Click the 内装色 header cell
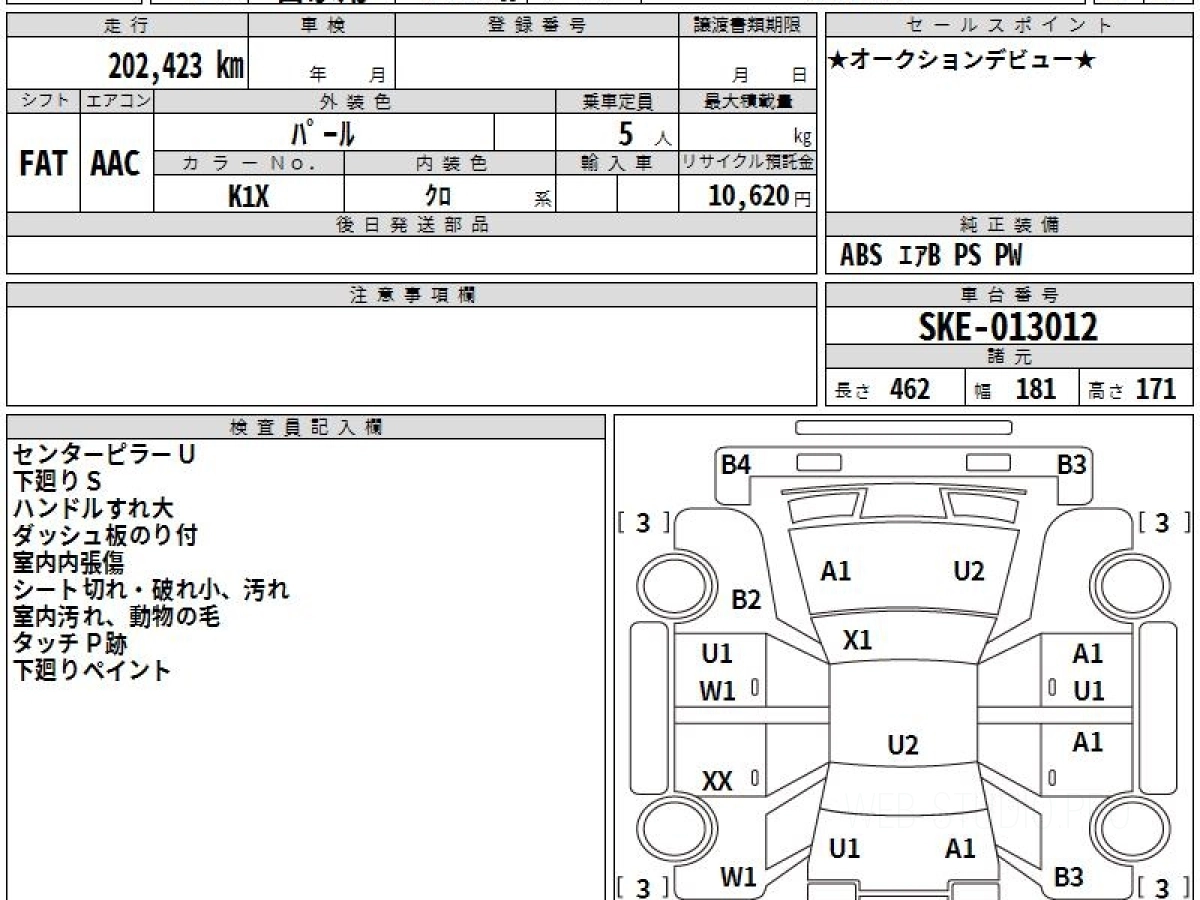This screenshot has width=1200, height=900. (x=450, y=163)
